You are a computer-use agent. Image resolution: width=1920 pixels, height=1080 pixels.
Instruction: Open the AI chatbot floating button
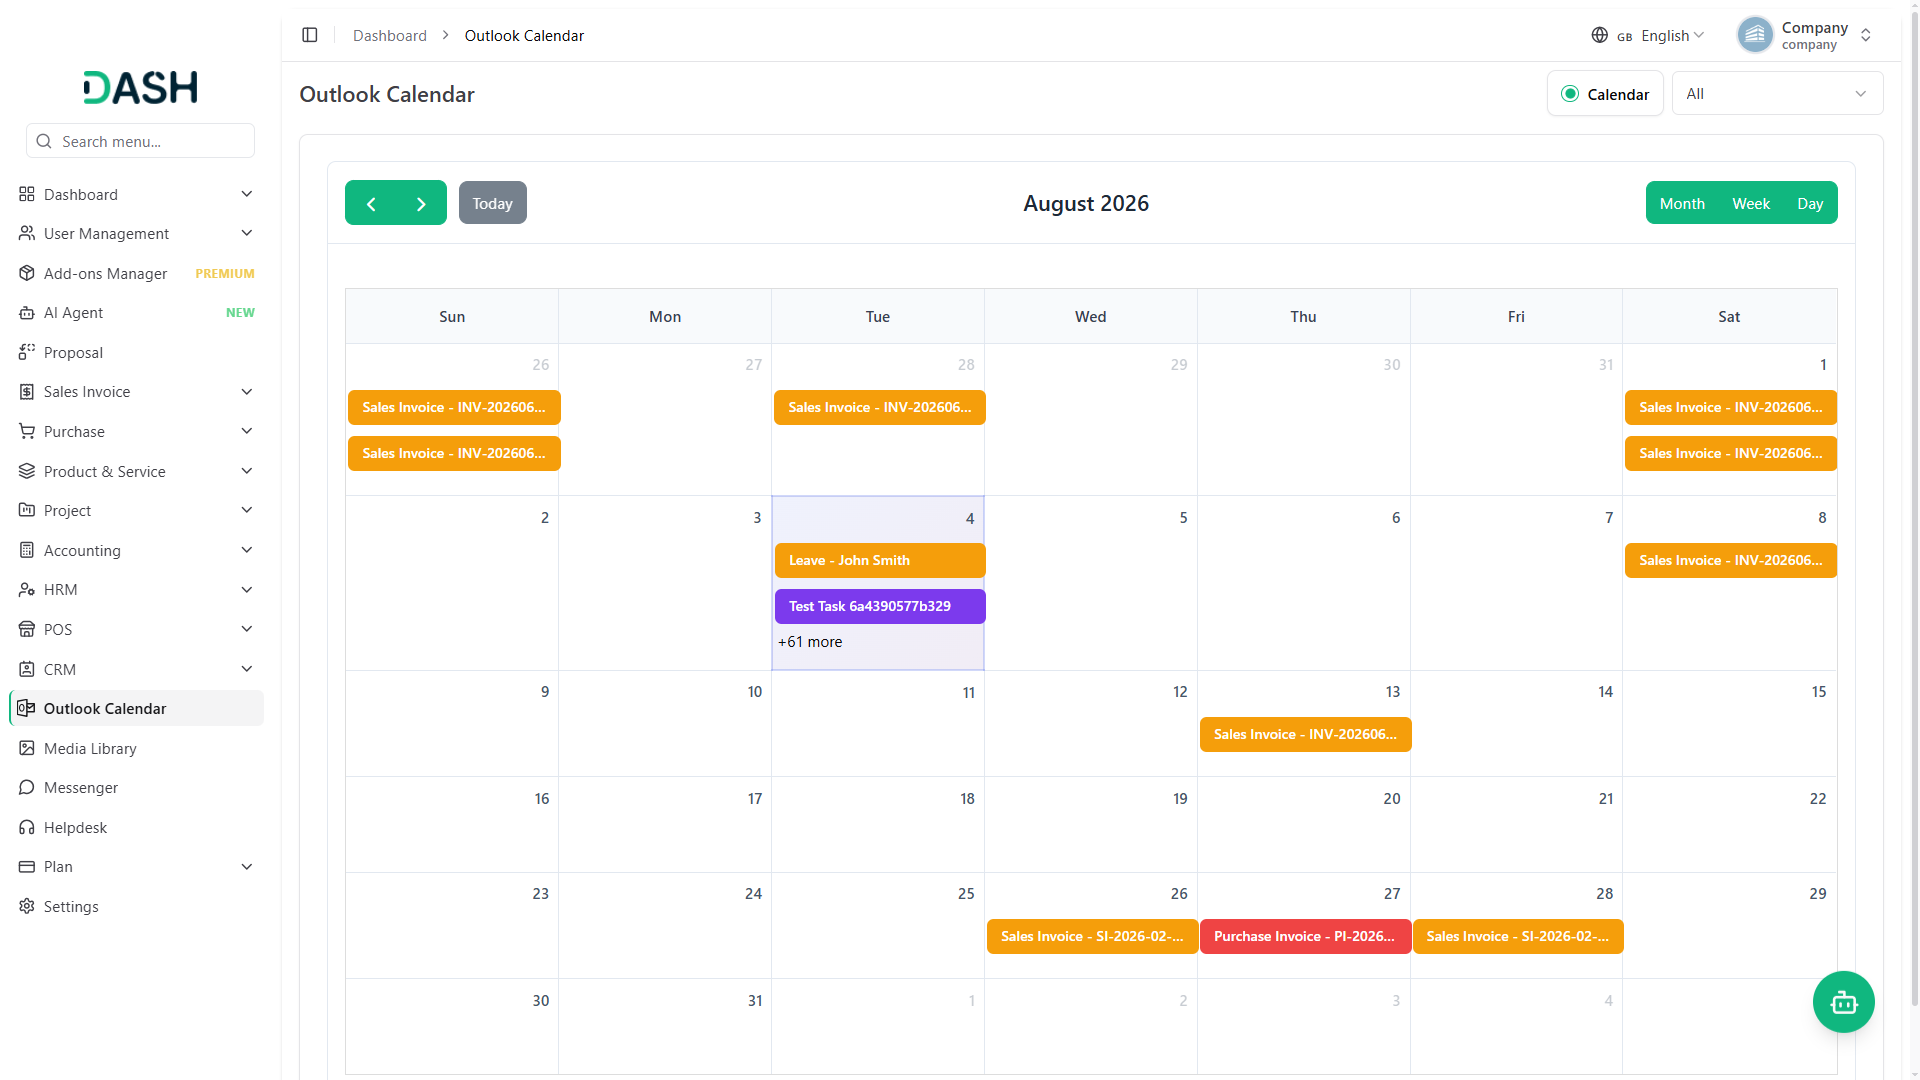1843,1002
